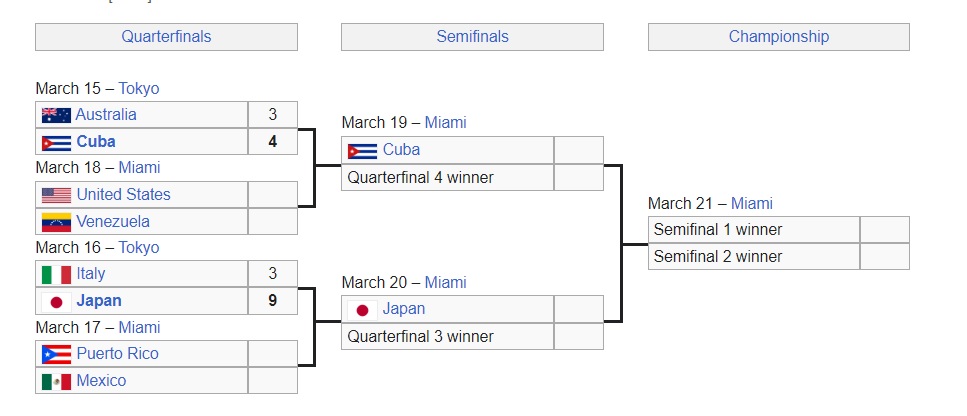
Task: Open the Puerto Rico team link
Action: (117, 354)
